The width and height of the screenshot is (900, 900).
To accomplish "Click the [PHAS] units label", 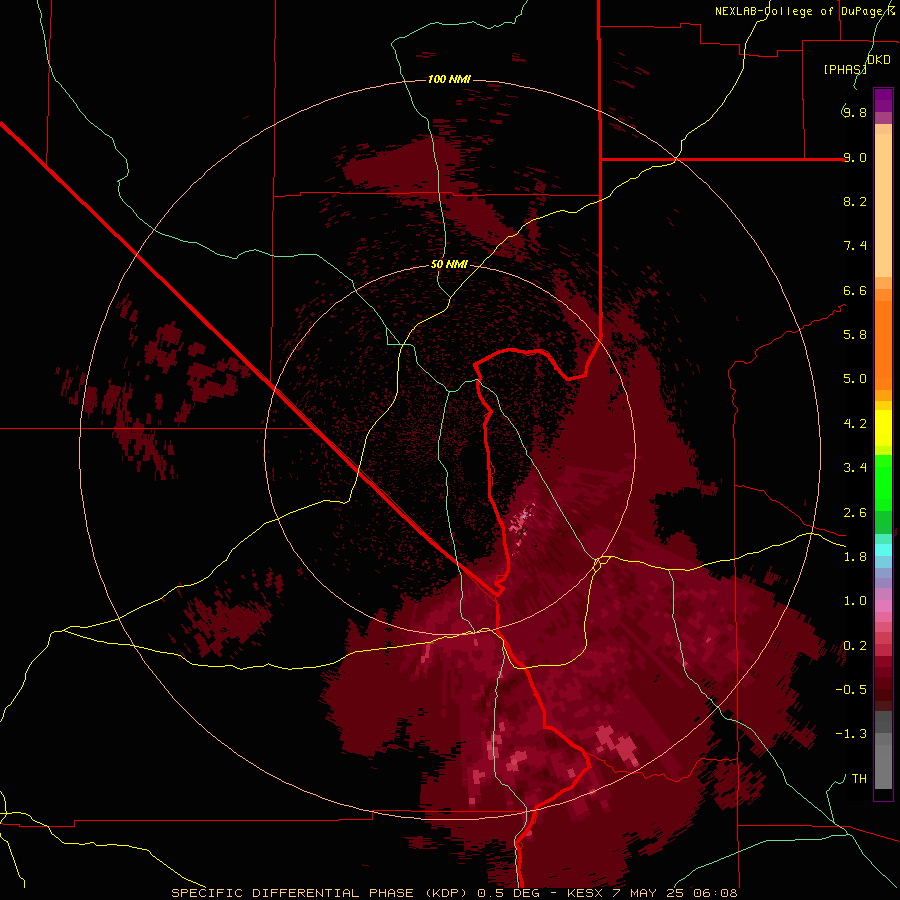I will click(845, 69).
